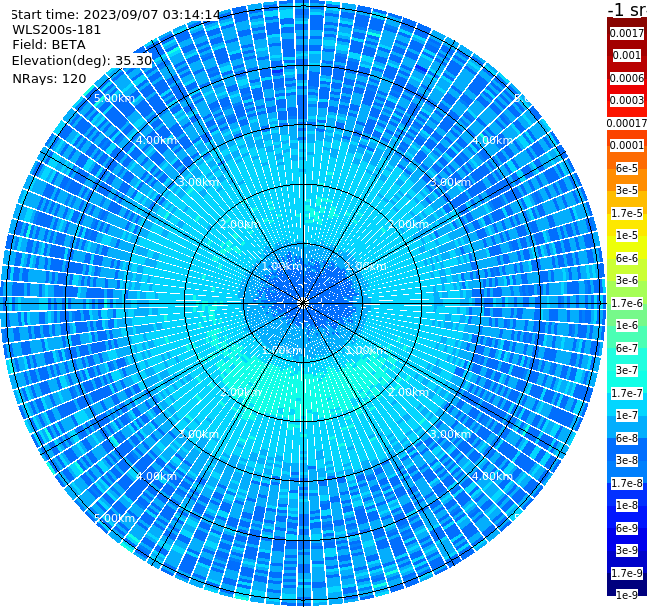Click the 4.00km label in the southeast quadrant

click(493, 476)
